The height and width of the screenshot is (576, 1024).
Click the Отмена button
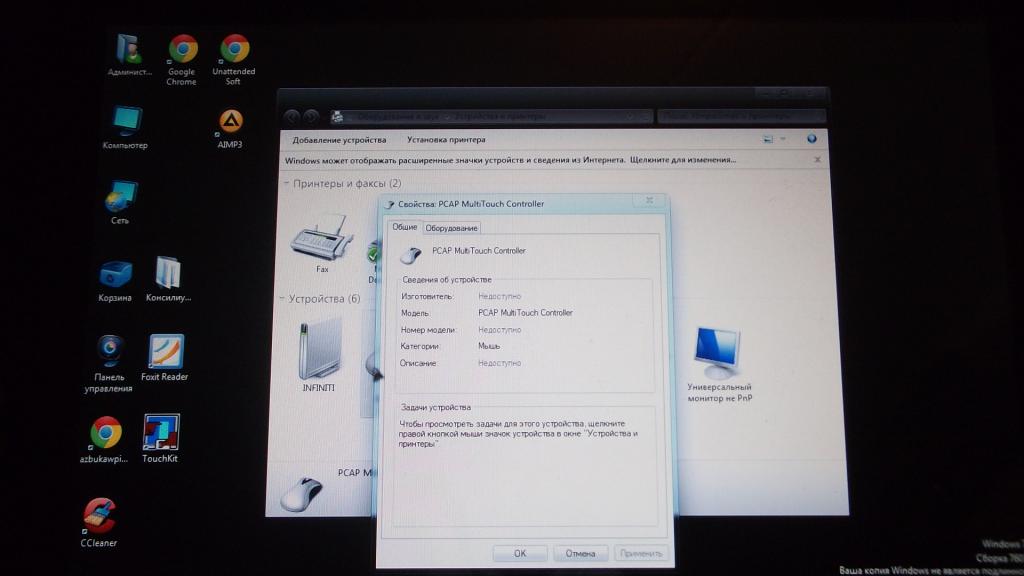click(580, 553)
